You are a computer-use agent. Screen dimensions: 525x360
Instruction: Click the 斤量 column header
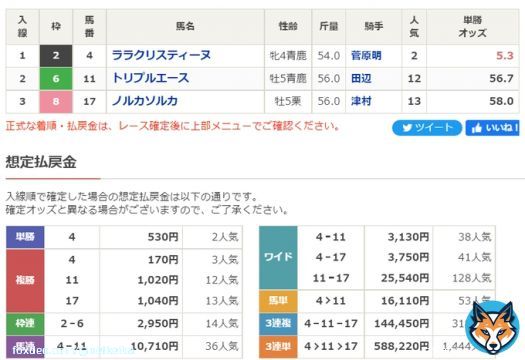tap(328, 26)
